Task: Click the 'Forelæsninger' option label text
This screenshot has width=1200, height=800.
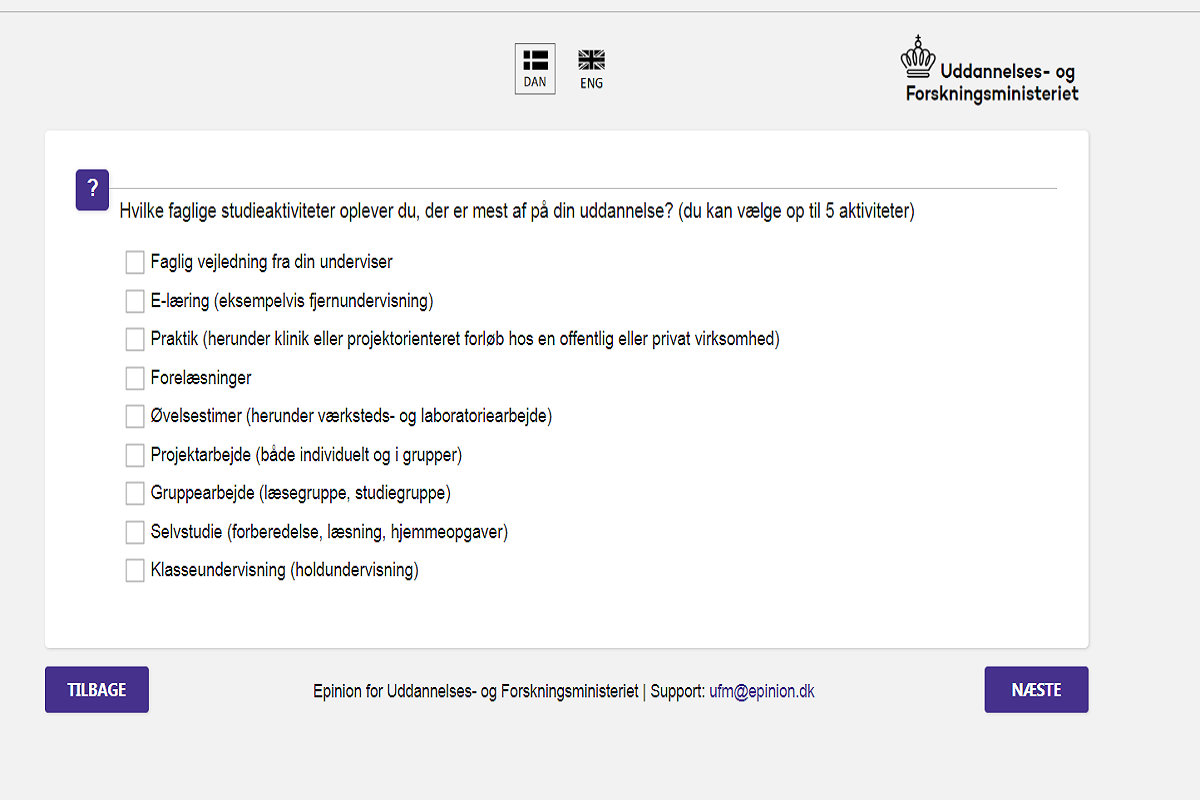Action: click(x=201, y=378)
